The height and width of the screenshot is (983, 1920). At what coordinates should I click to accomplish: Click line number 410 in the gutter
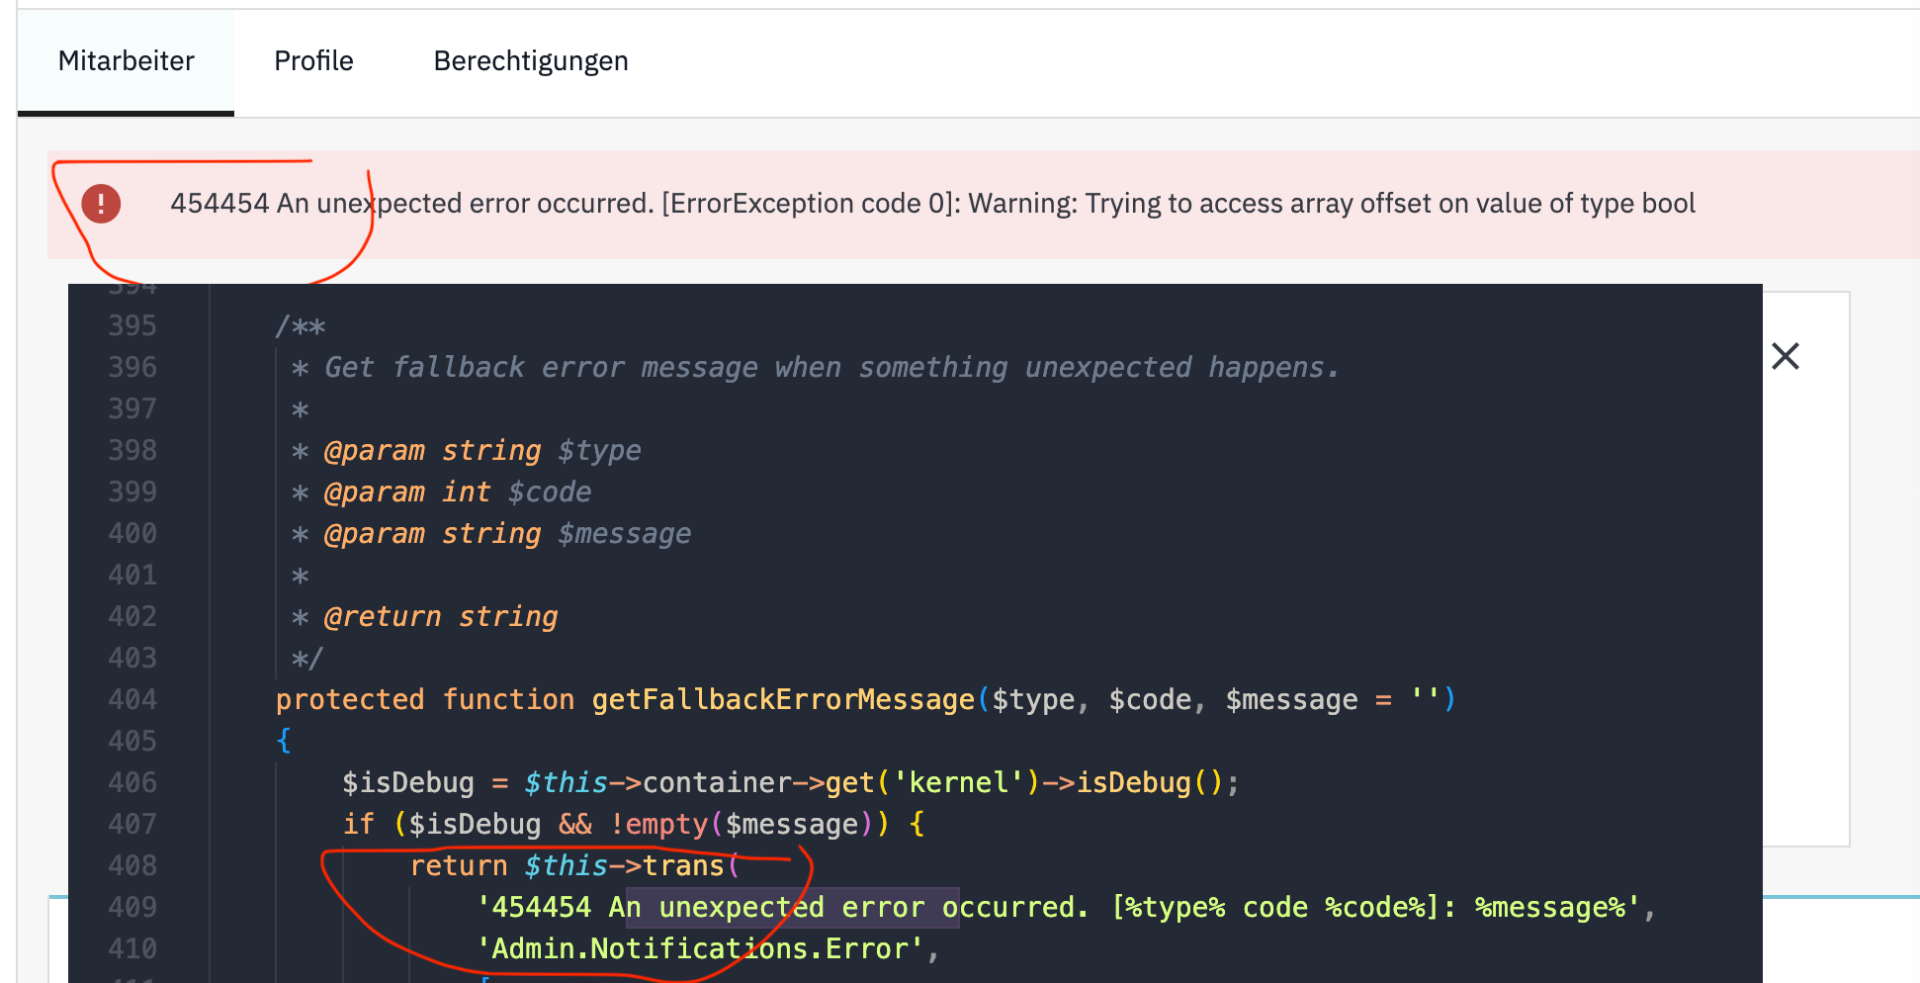pyautogui.click(x=132, y=948)
